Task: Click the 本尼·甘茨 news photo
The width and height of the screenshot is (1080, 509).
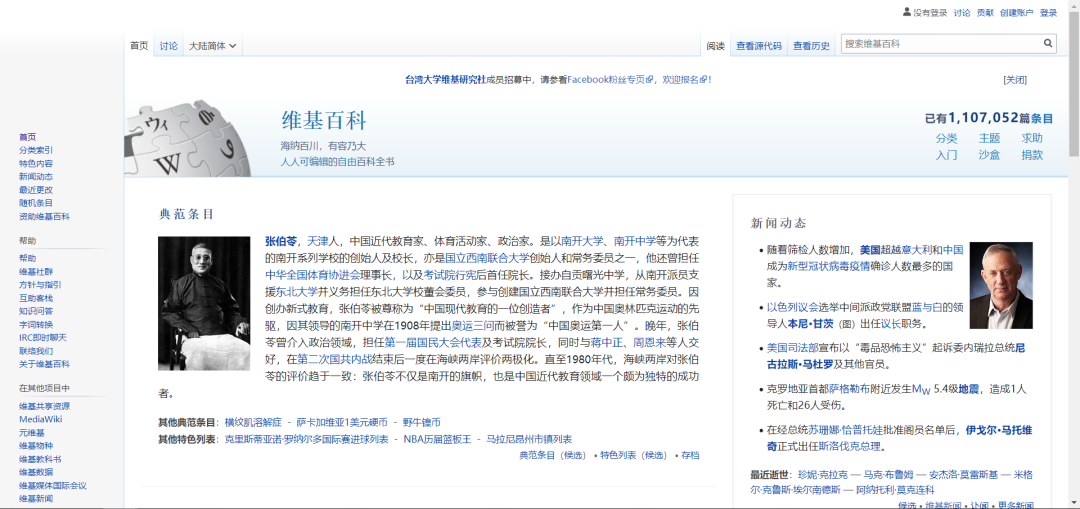Action: point(1001,285)
